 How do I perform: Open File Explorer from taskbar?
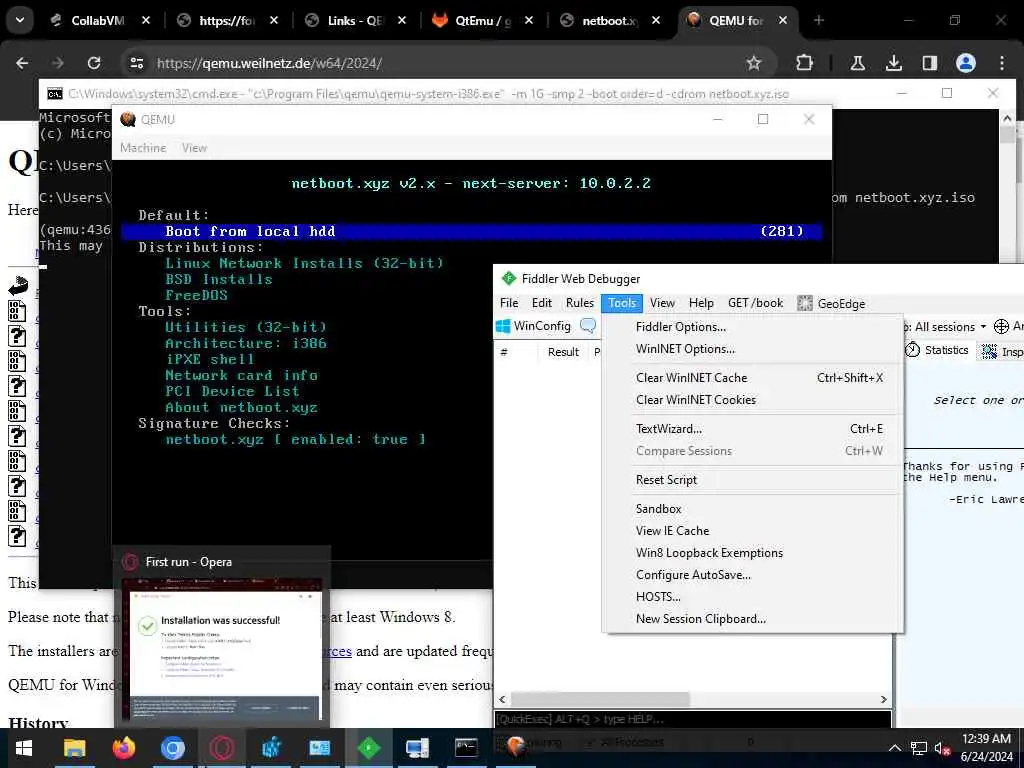tap(74, 748)
